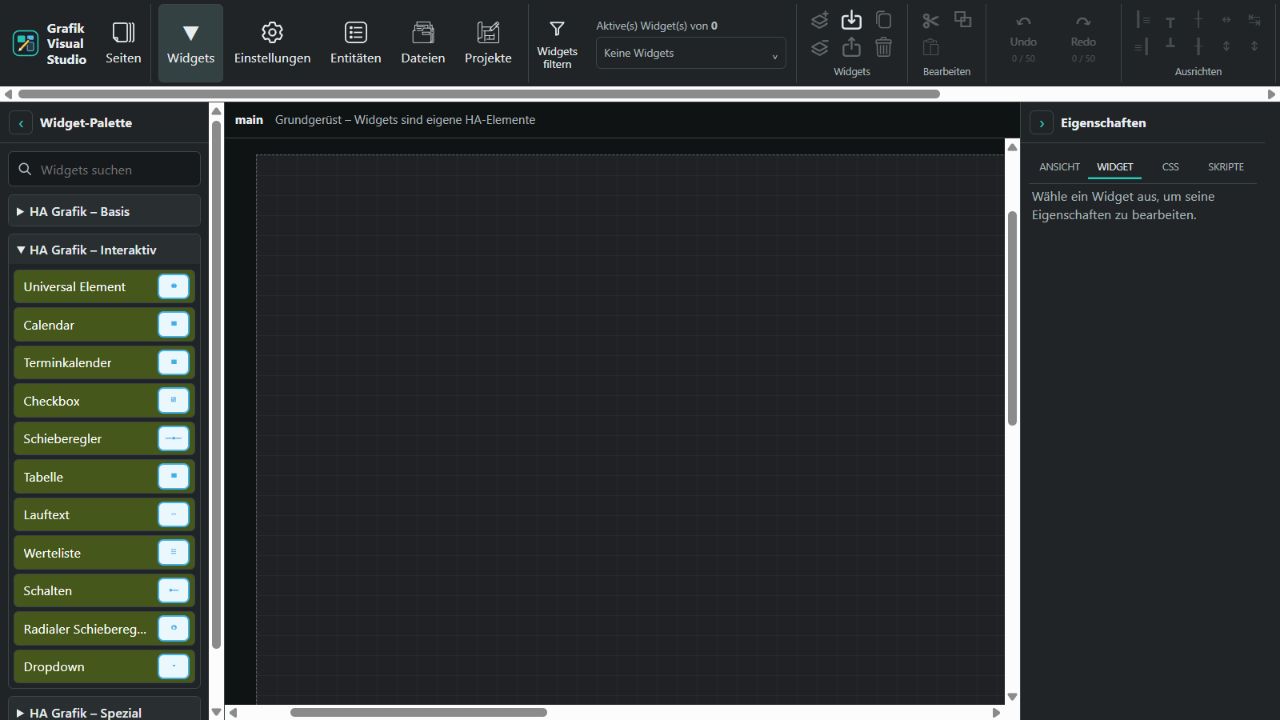This screenshot has width=1280, height=720.
Task: Open the Einstellungen settings gear
Action: coord(272,44)
